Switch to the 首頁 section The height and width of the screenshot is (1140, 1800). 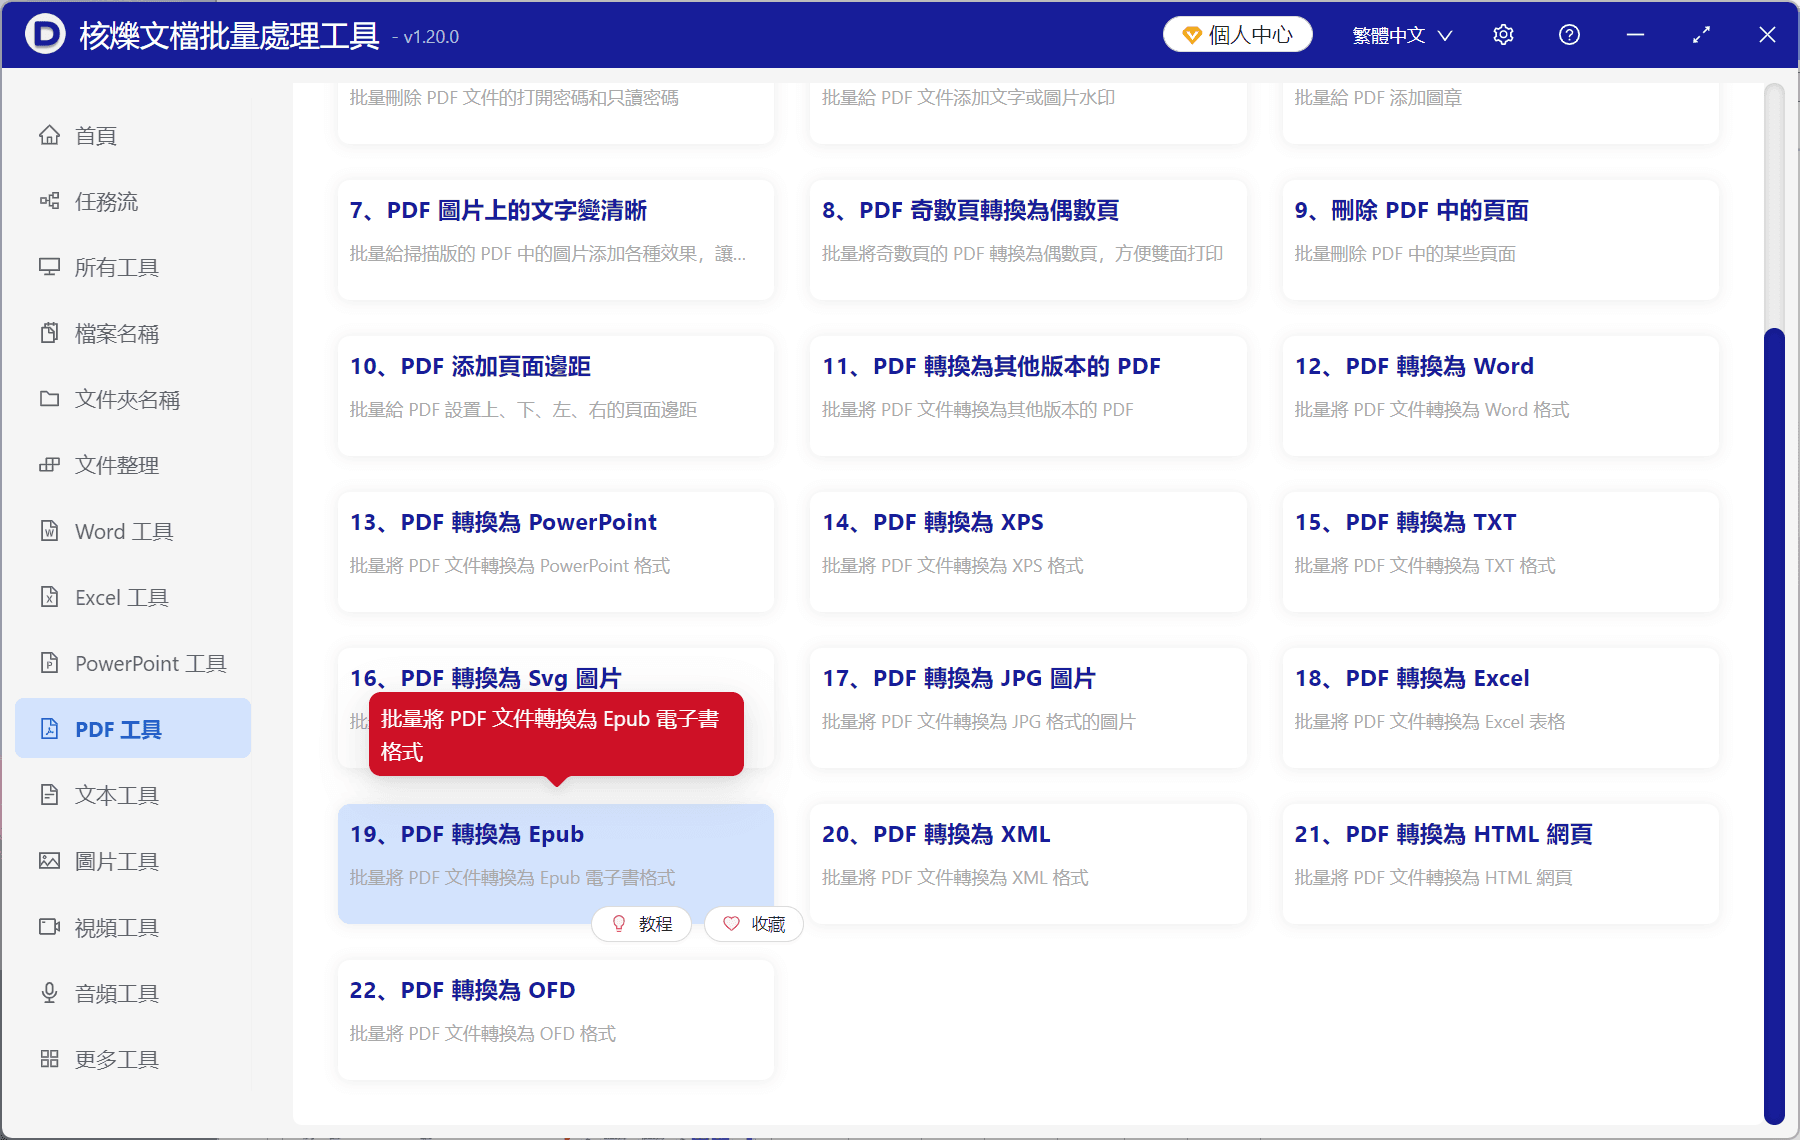95,135
